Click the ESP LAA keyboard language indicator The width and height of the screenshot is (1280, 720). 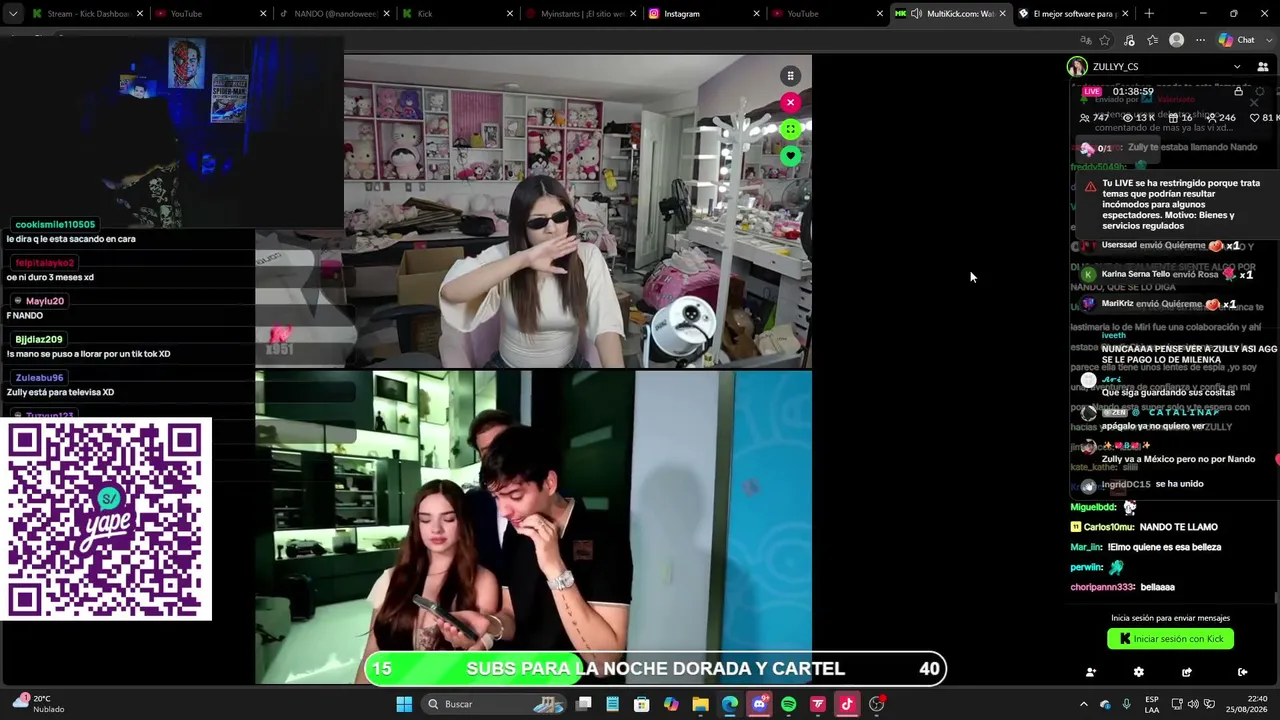point(1152,704)
